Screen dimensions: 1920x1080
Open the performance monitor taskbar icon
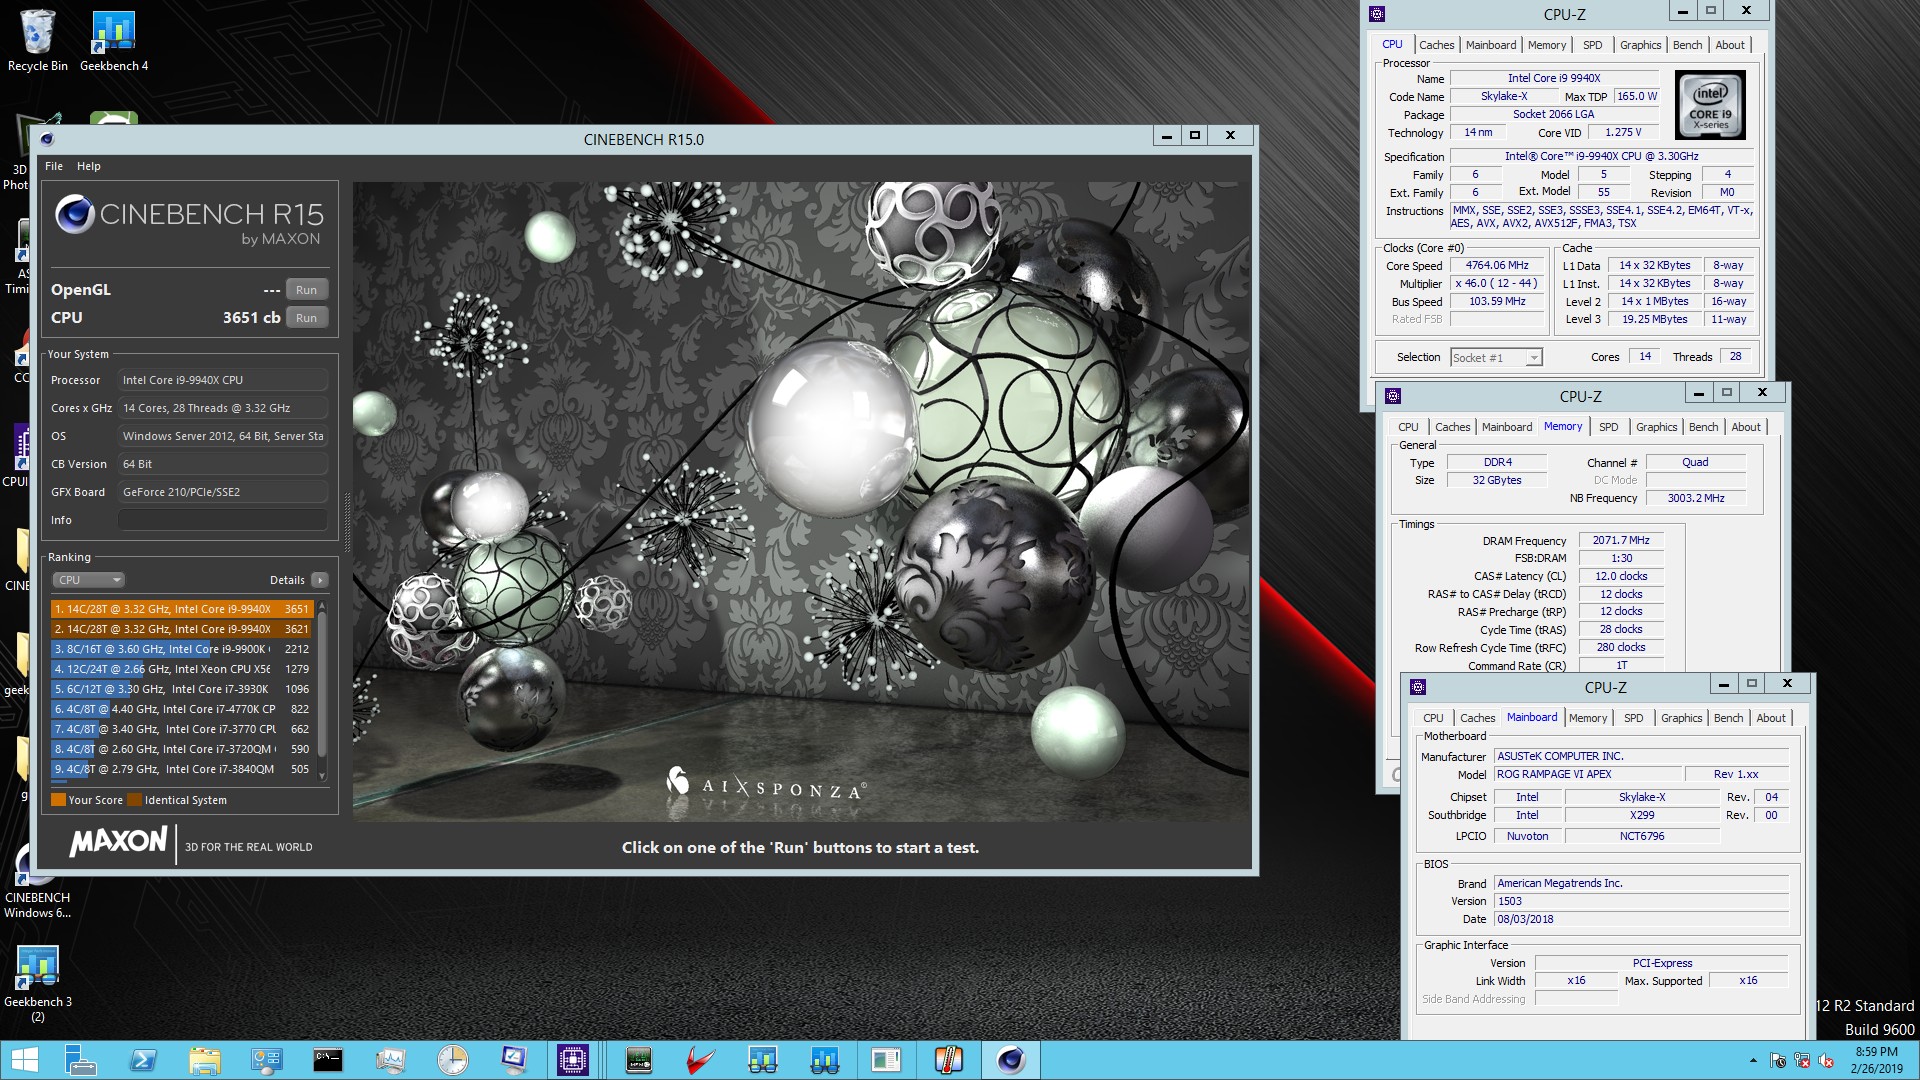390,1060
